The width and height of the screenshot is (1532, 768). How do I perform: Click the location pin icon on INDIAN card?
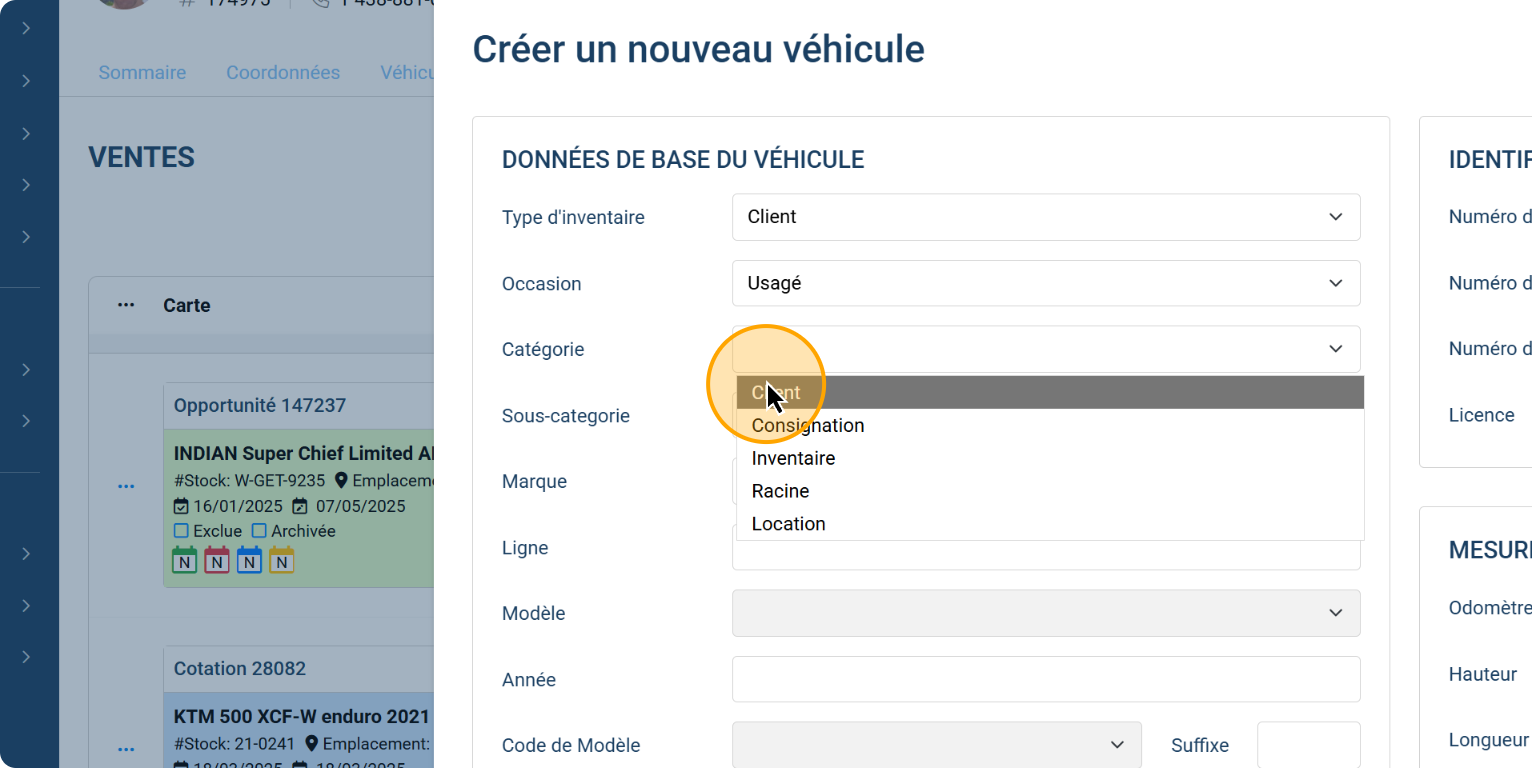341,481
